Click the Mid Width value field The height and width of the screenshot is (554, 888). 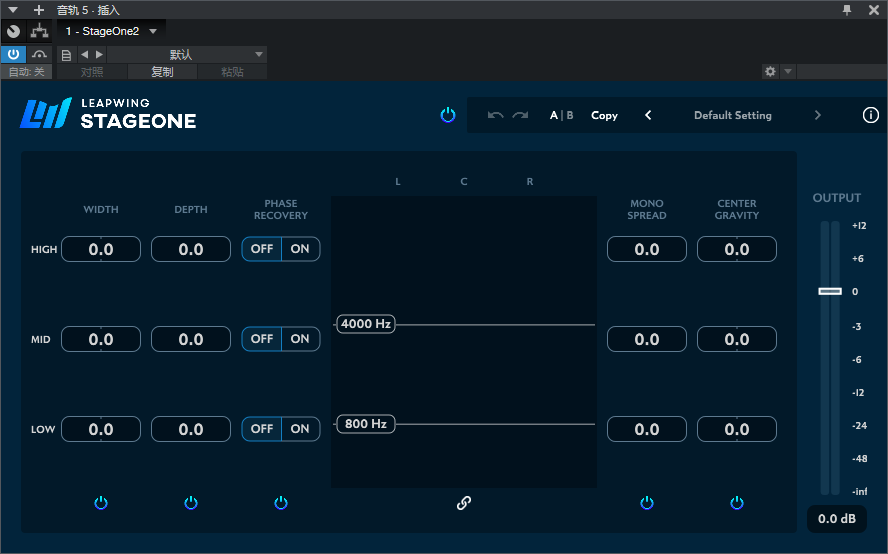click(101, 339)
